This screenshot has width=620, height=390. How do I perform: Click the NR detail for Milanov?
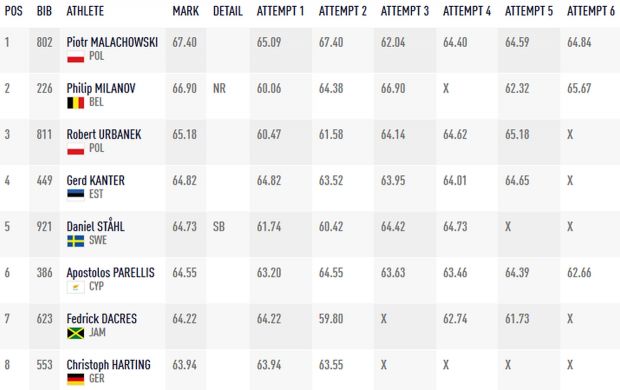tap(219, 88)
